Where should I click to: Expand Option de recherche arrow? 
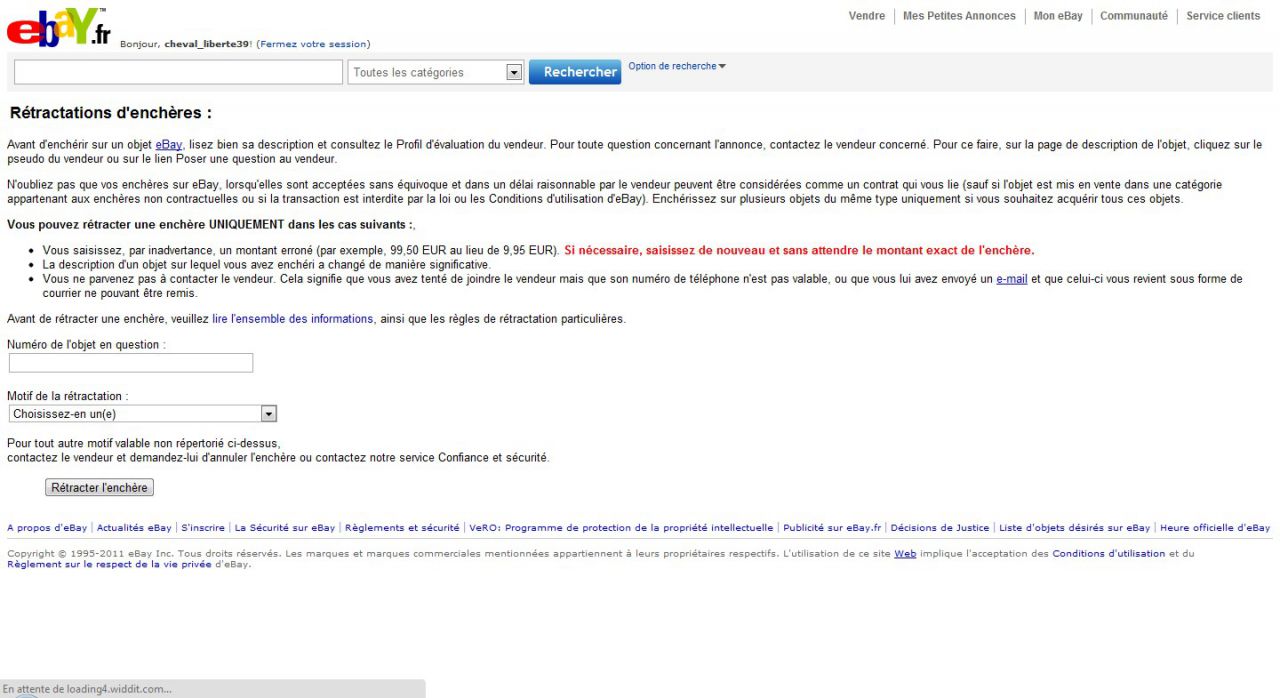722,67
